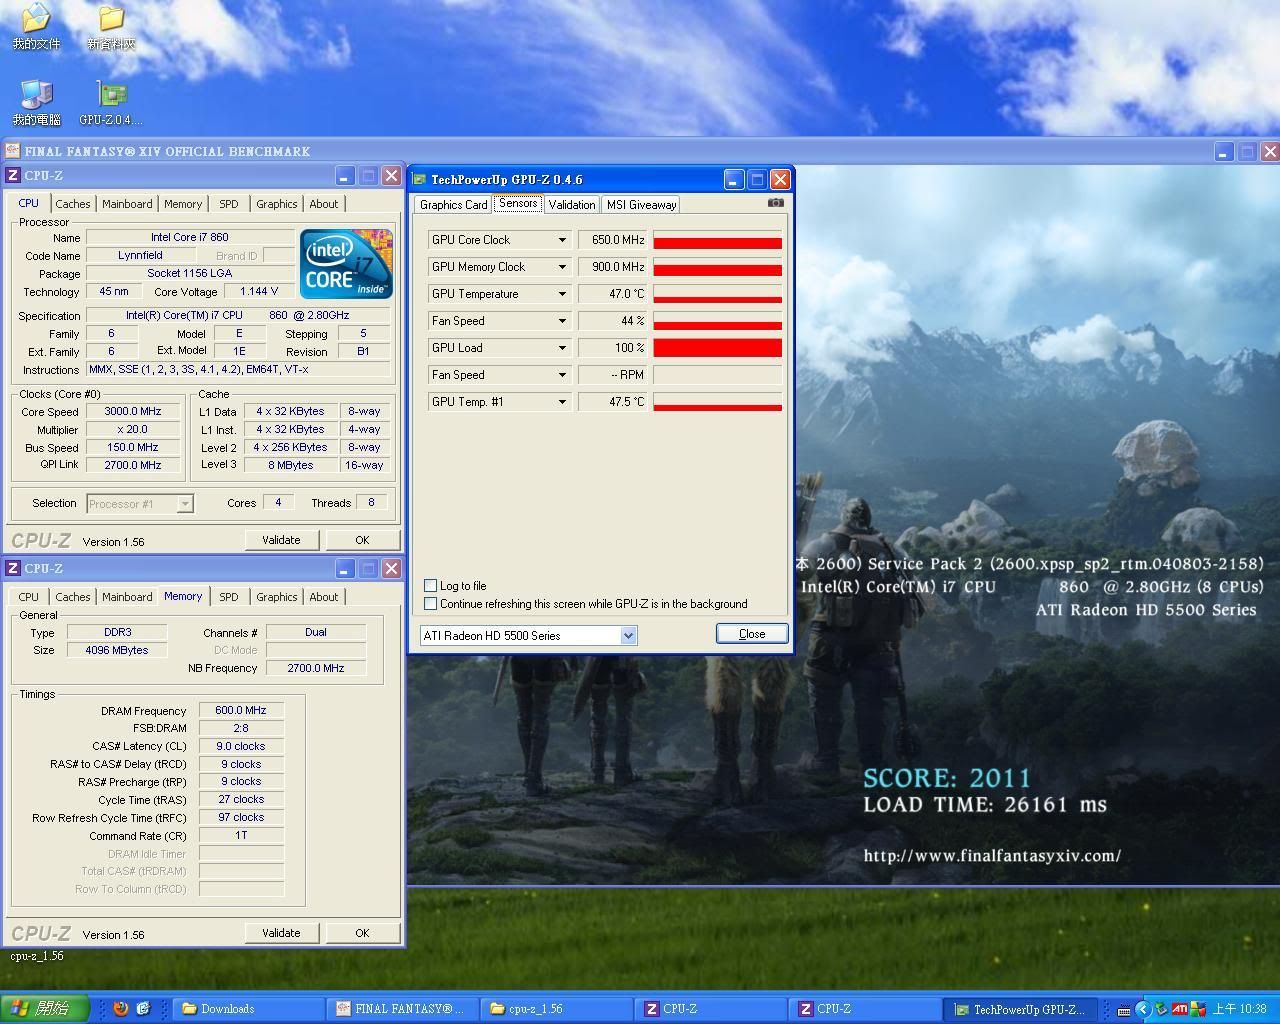Click the taskbar clock showing 10:38
Viewport: 1280px width, 1024px height.
click(x=1239, y=1009)
